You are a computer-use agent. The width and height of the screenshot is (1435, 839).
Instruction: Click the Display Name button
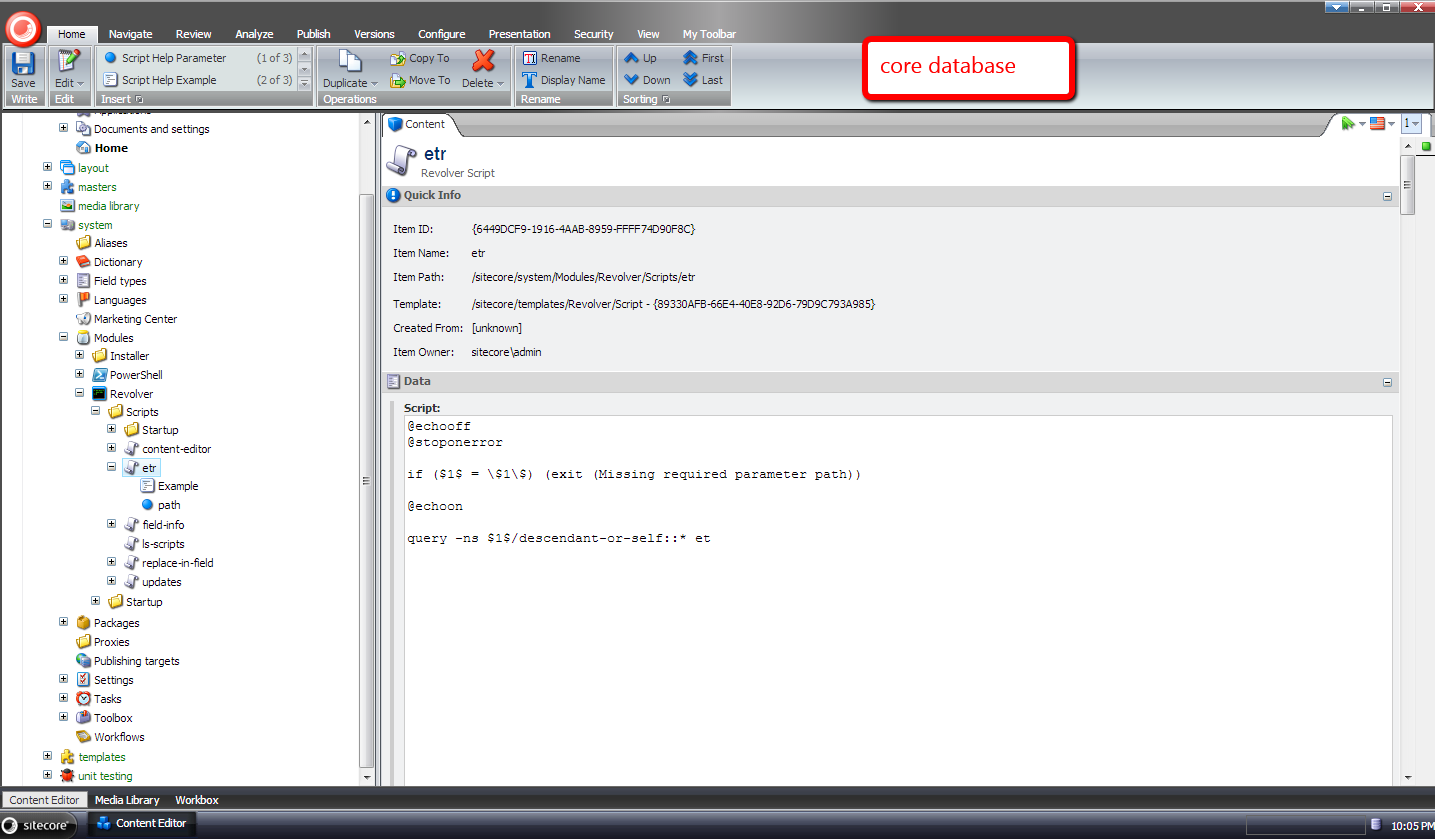tap(564, 80)
